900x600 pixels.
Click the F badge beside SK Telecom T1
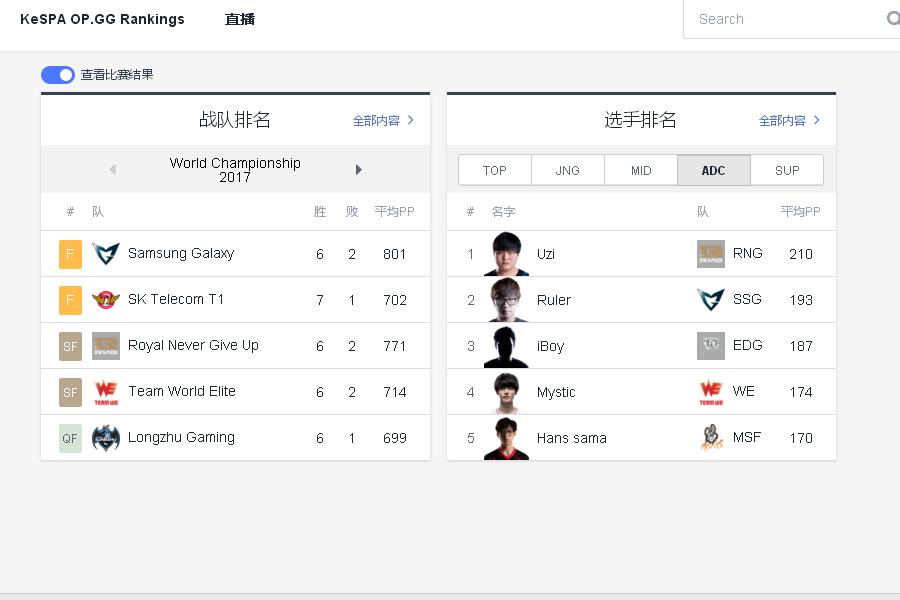[x=70, y=300]
